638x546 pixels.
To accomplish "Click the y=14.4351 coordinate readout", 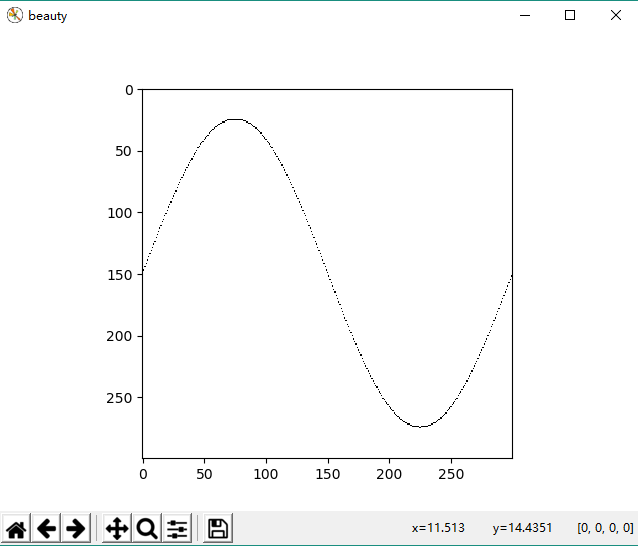I will 522,528.
